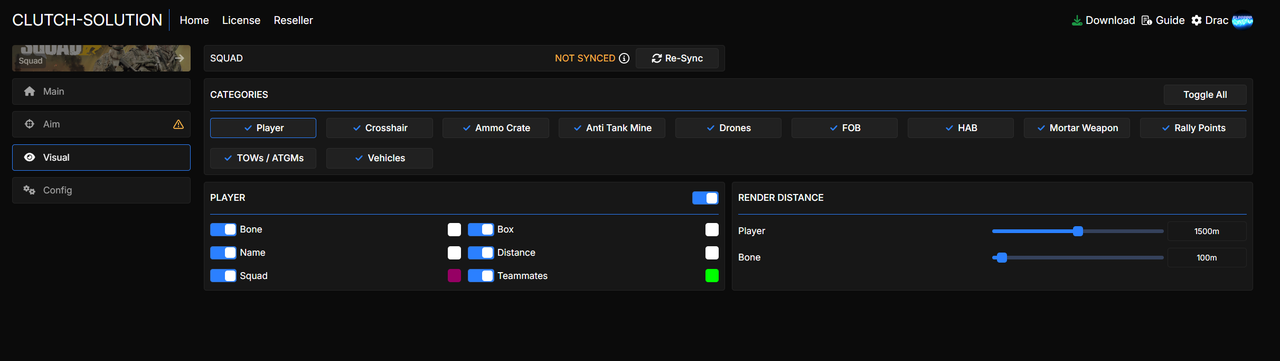Go to the Home nav link
Image resolution: width=1280 pixels, height=361 pixels.
tap(194, 20)
